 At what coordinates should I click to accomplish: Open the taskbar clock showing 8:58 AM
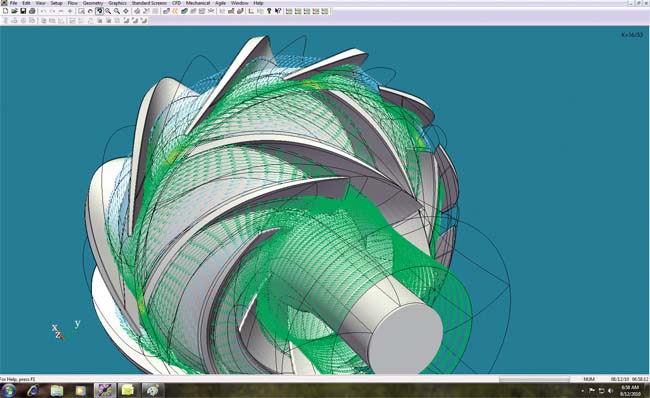coord(630,391)
